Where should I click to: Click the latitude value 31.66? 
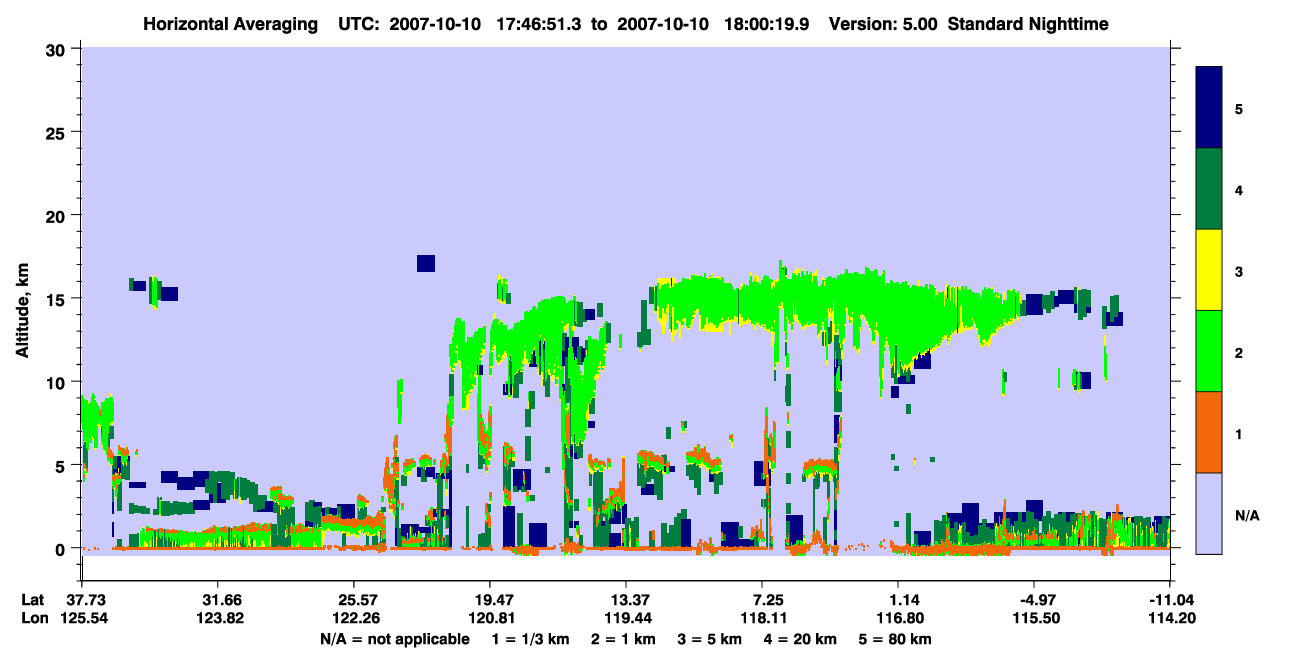coord(217,600)
